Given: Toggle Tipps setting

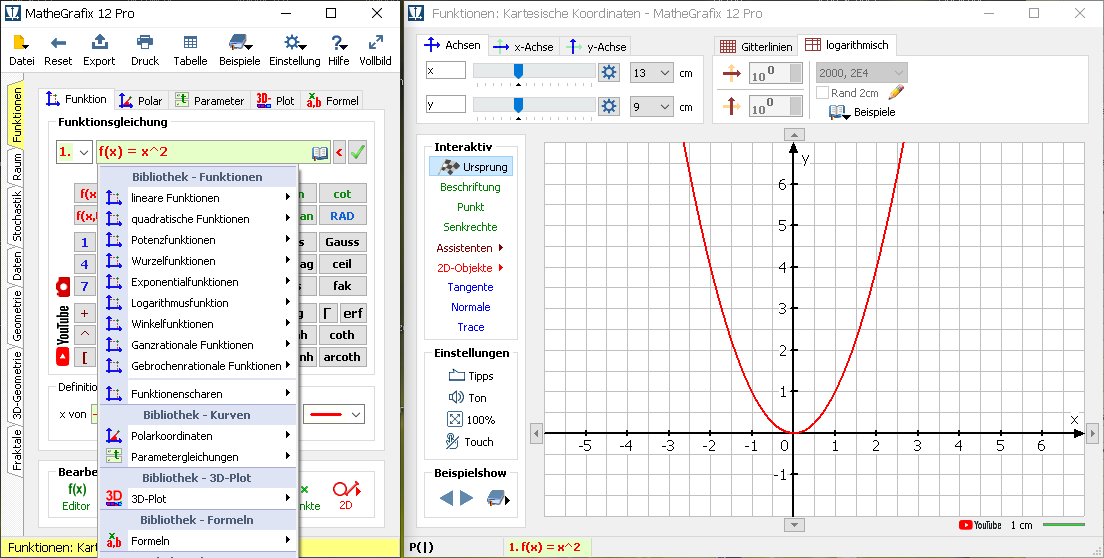Looking at the screenshot, I should tap(471, 376).
